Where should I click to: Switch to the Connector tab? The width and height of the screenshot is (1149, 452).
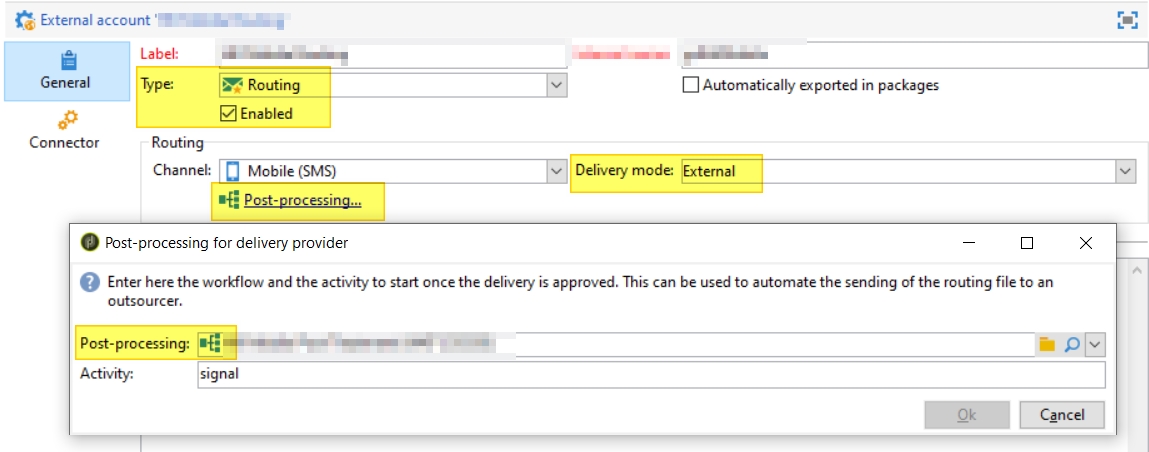[x=65, y=130]
